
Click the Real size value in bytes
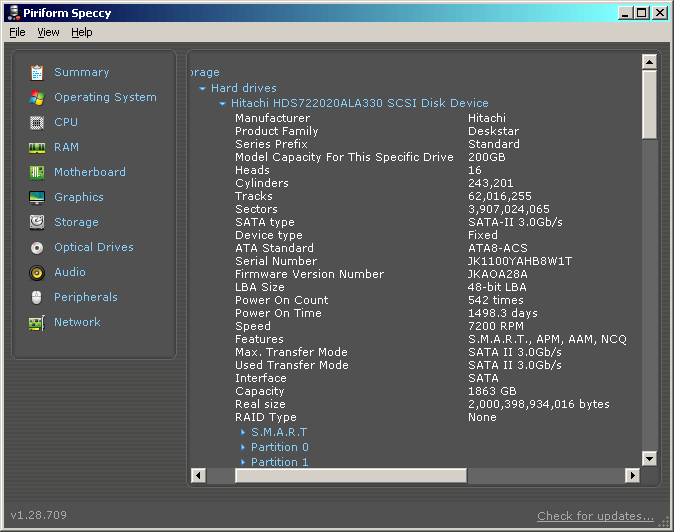[x=539, y=404]
